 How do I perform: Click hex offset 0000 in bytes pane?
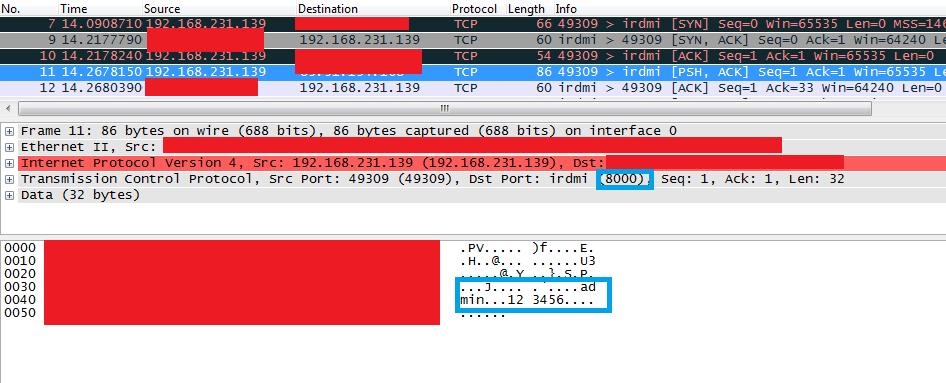(21, 248)
